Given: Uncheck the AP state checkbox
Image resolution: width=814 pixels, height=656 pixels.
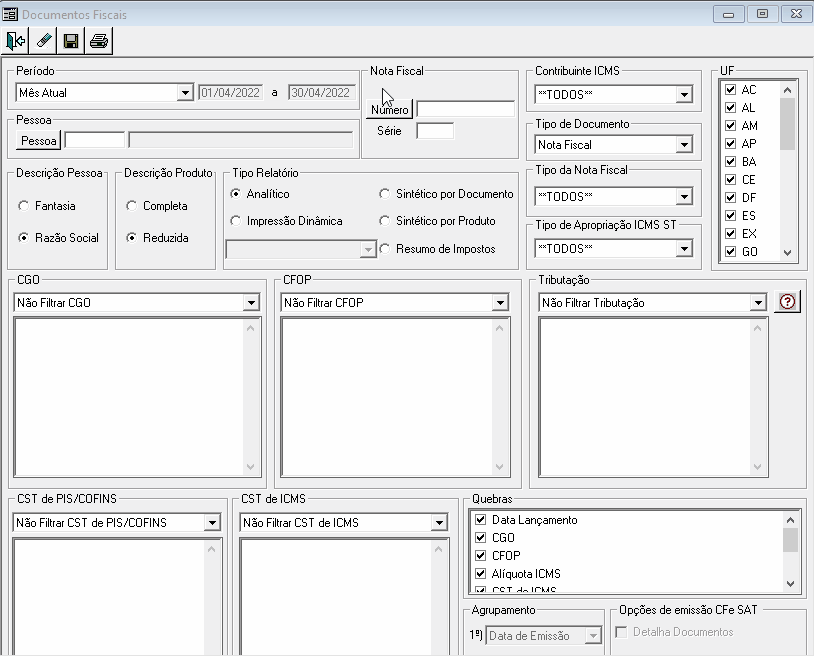Looking at the screenshot, I should pyautogui.click(x=730, y=143).
